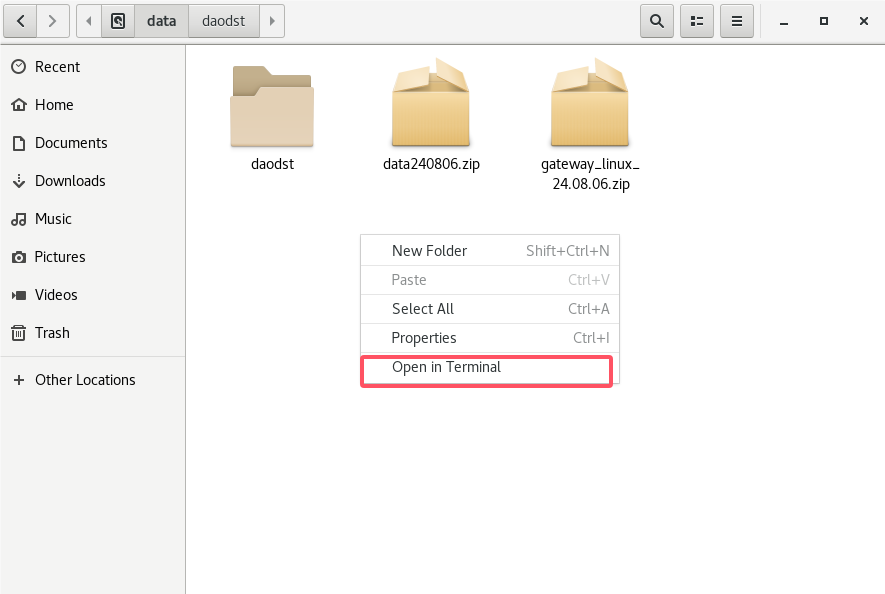The width and height of the screenshot is (885, 594).
Task: Select the daodst folder icon
Action: coord(272,106)
